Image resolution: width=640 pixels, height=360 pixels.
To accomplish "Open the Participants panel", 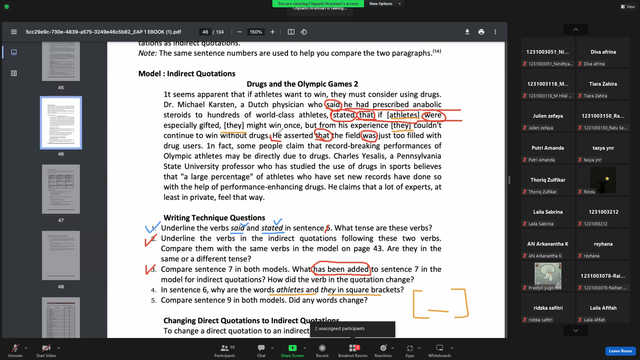I will (224, 350).
